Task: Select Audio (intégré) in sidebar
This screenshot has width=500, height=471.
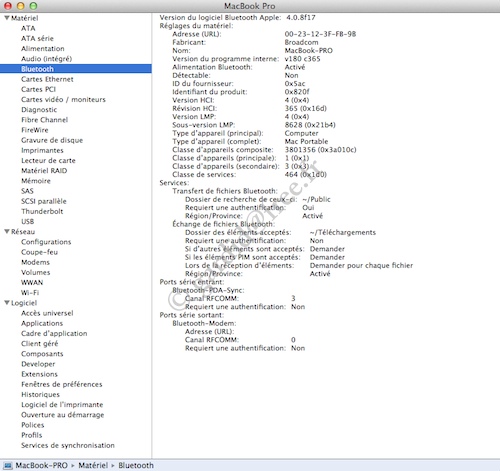Action: coord(46,59)
